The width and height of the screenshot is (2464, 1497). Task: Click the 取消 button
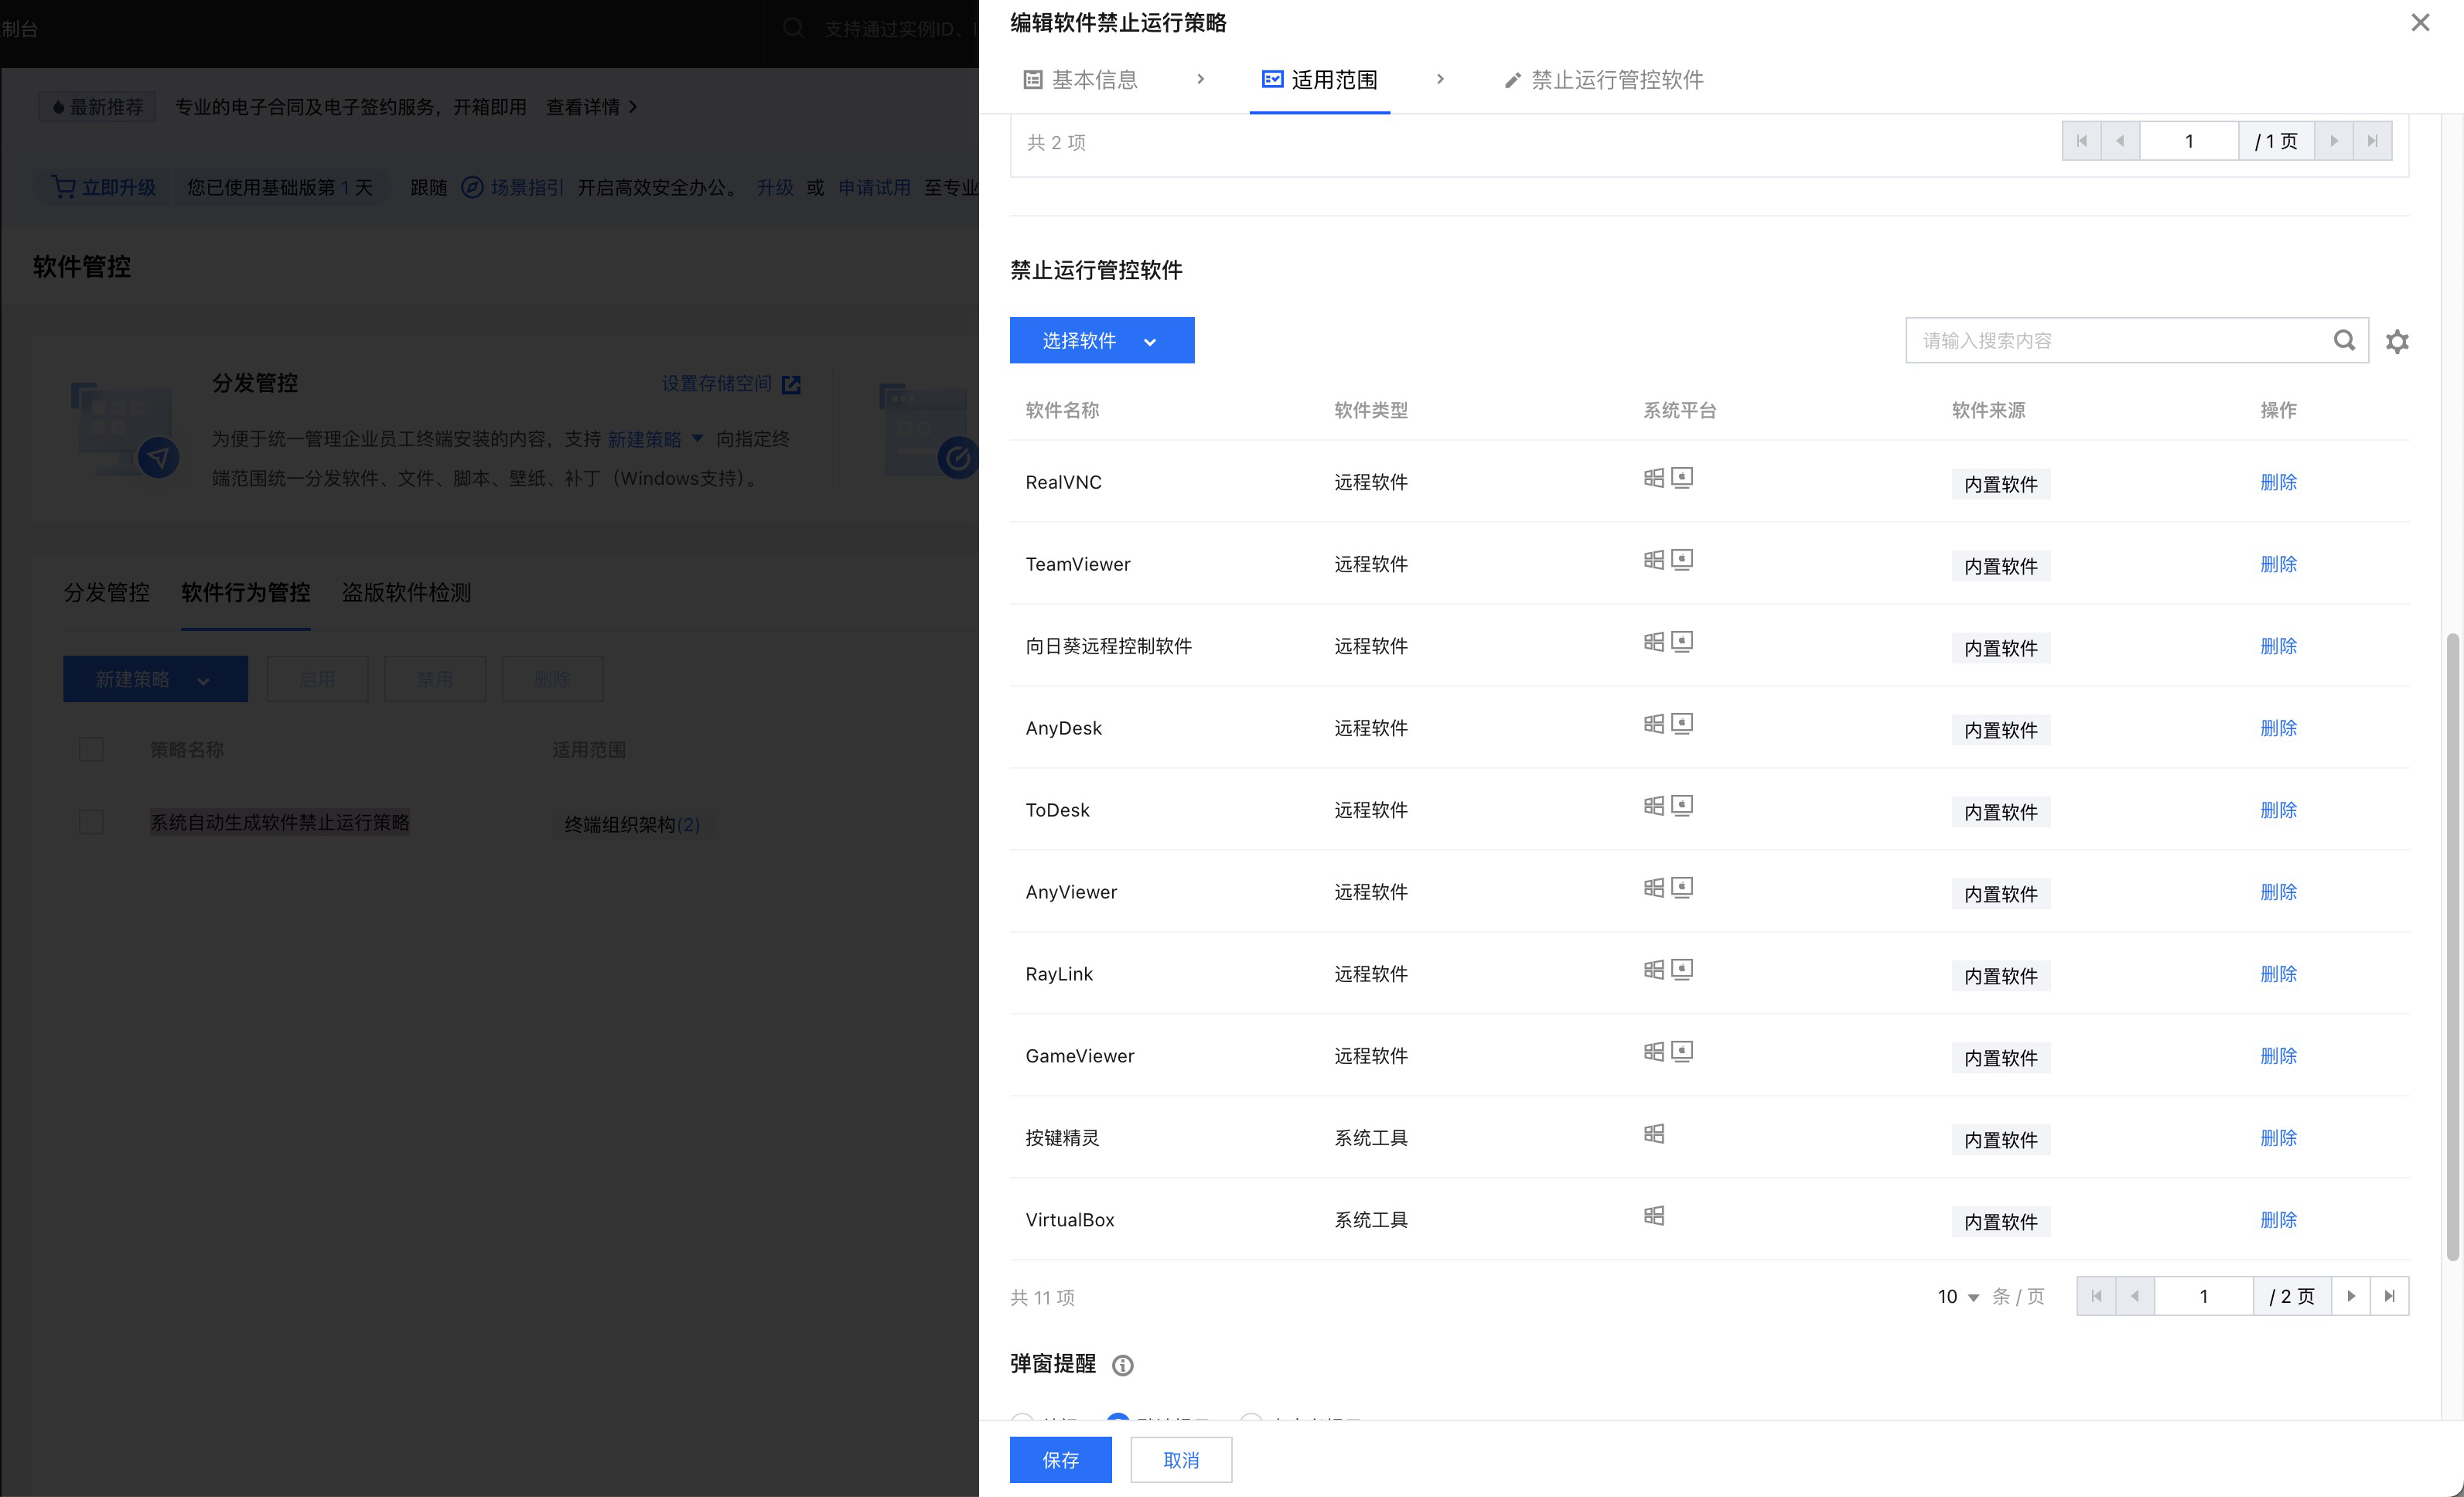pyautogui.click(x=1181, y=1460)
